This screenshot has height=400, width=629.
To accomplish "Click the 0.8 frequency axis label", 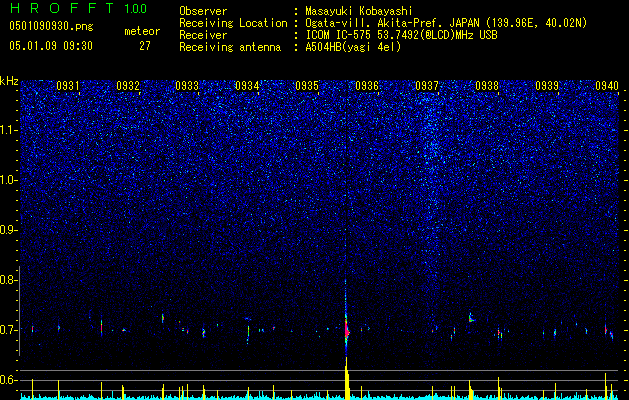I will click(8, 280).
